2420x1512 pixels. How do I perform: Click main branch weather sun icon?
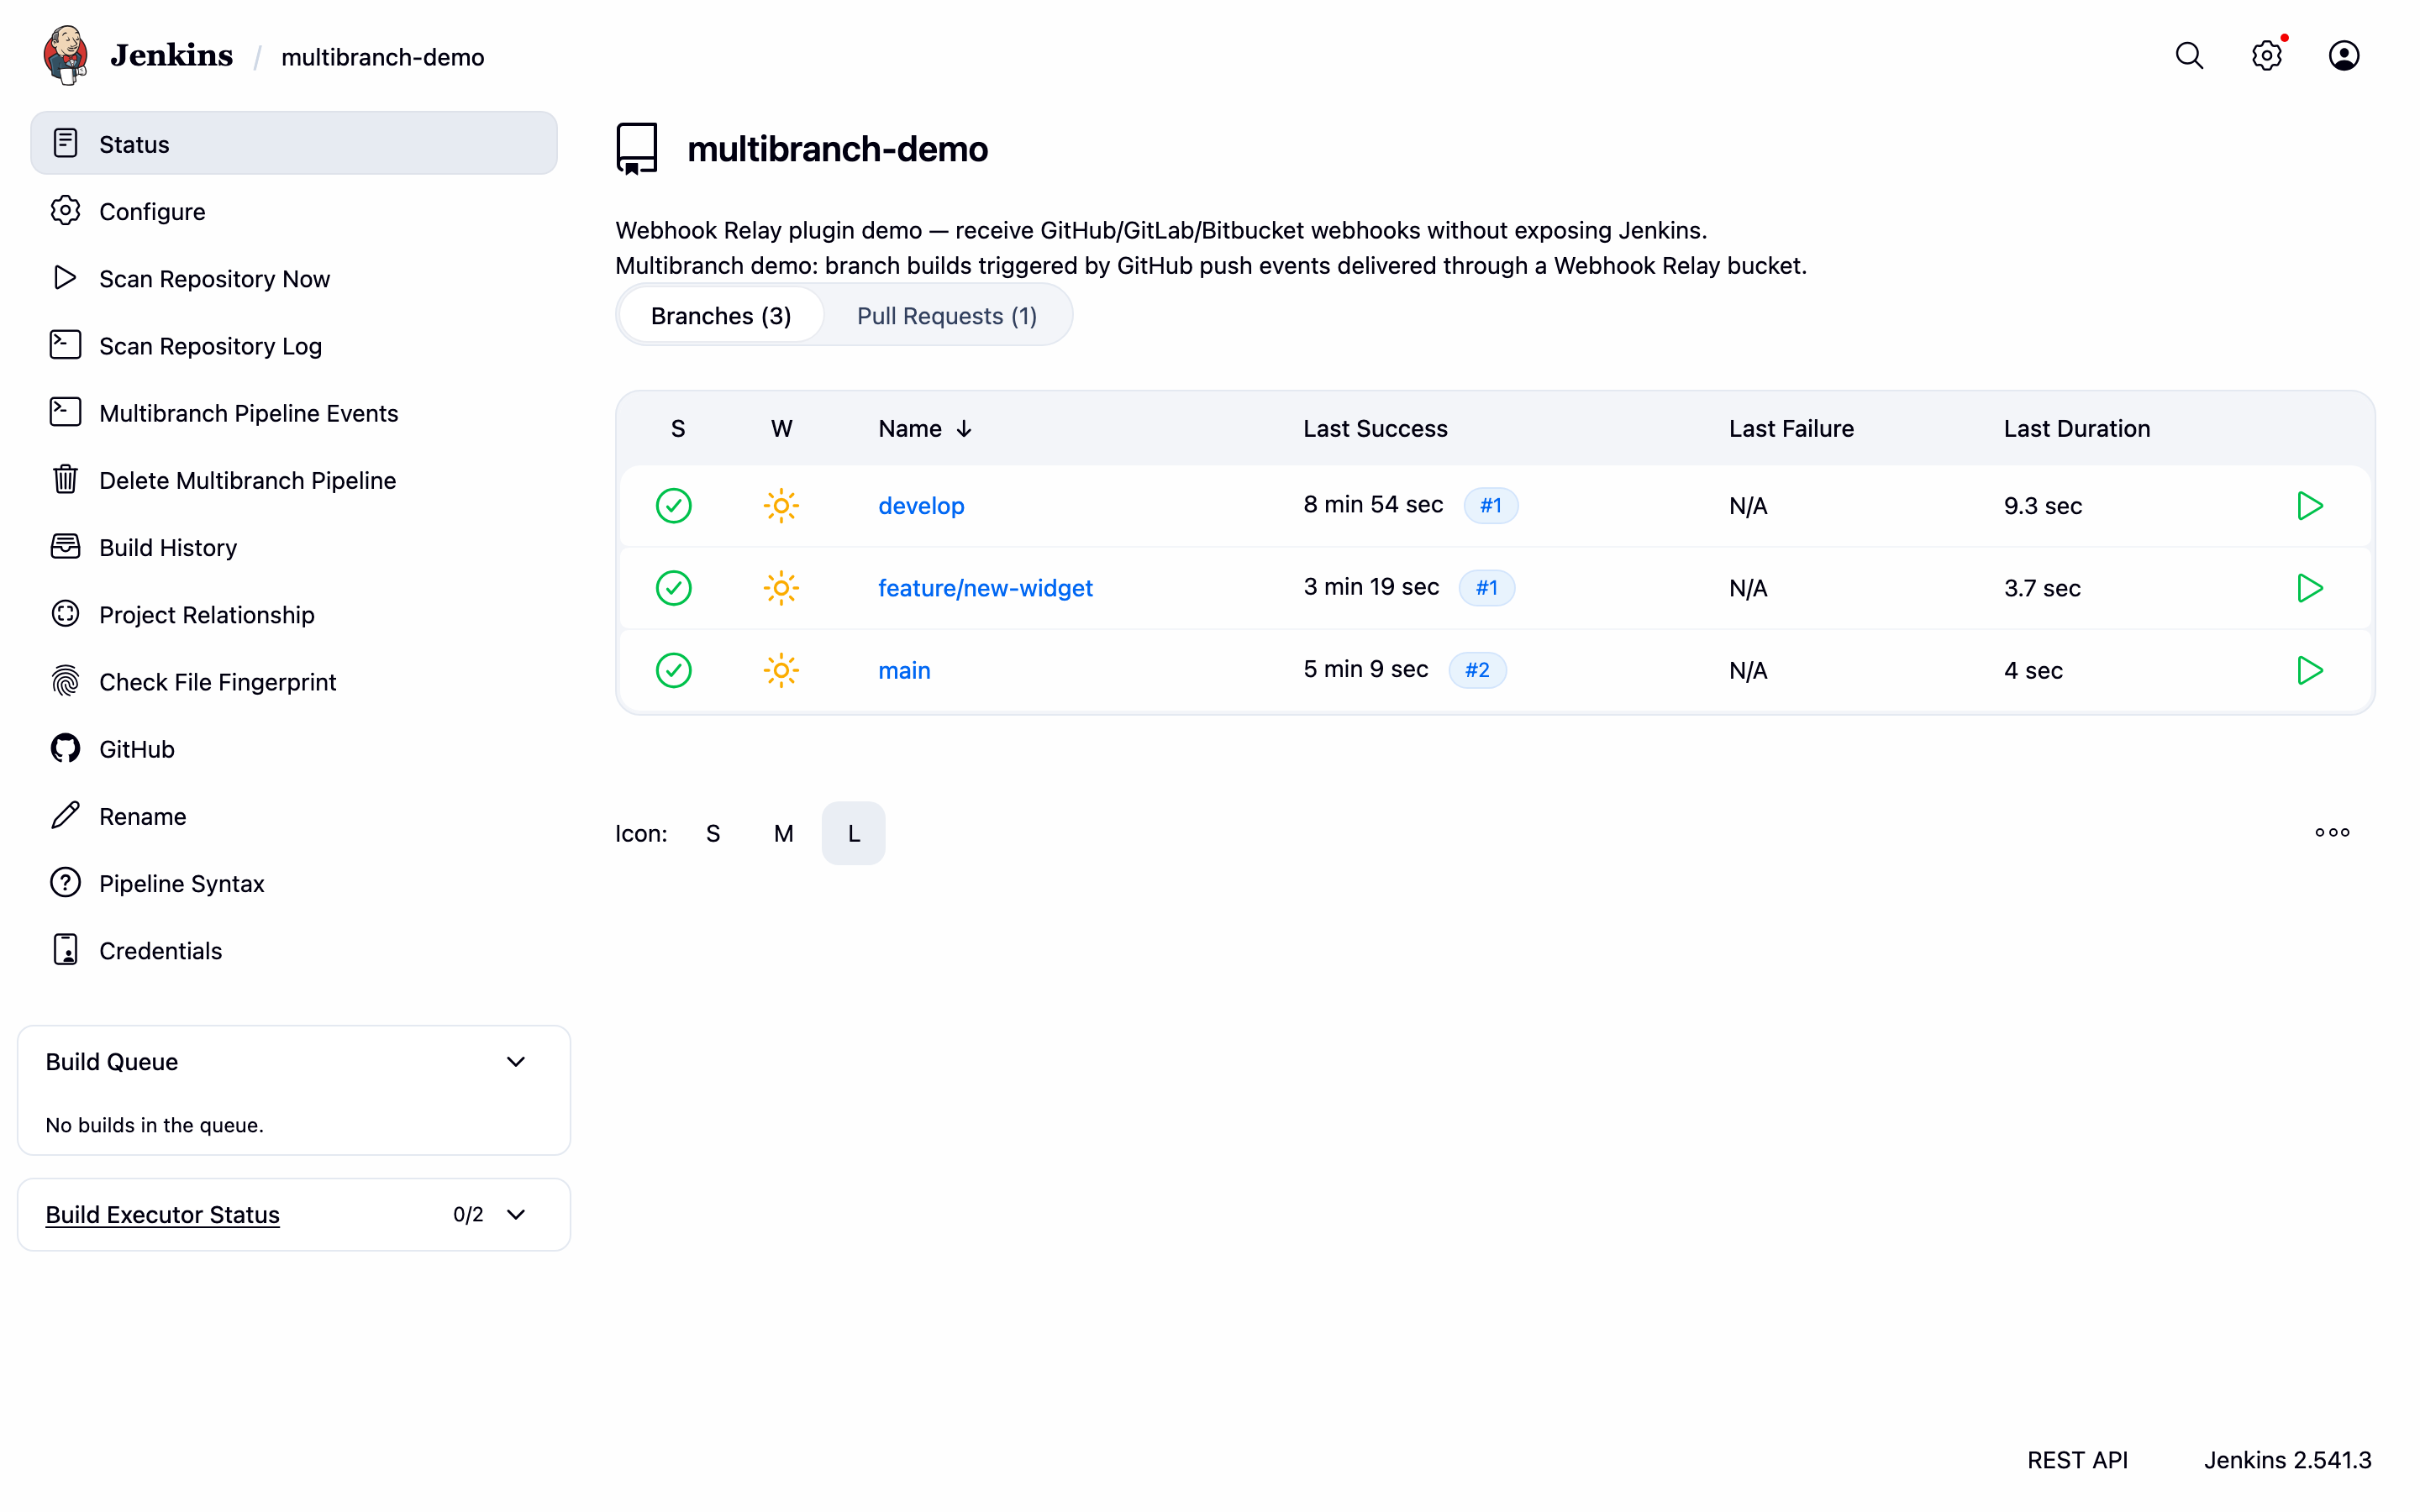pyautogui.click(x=781, y=670)
